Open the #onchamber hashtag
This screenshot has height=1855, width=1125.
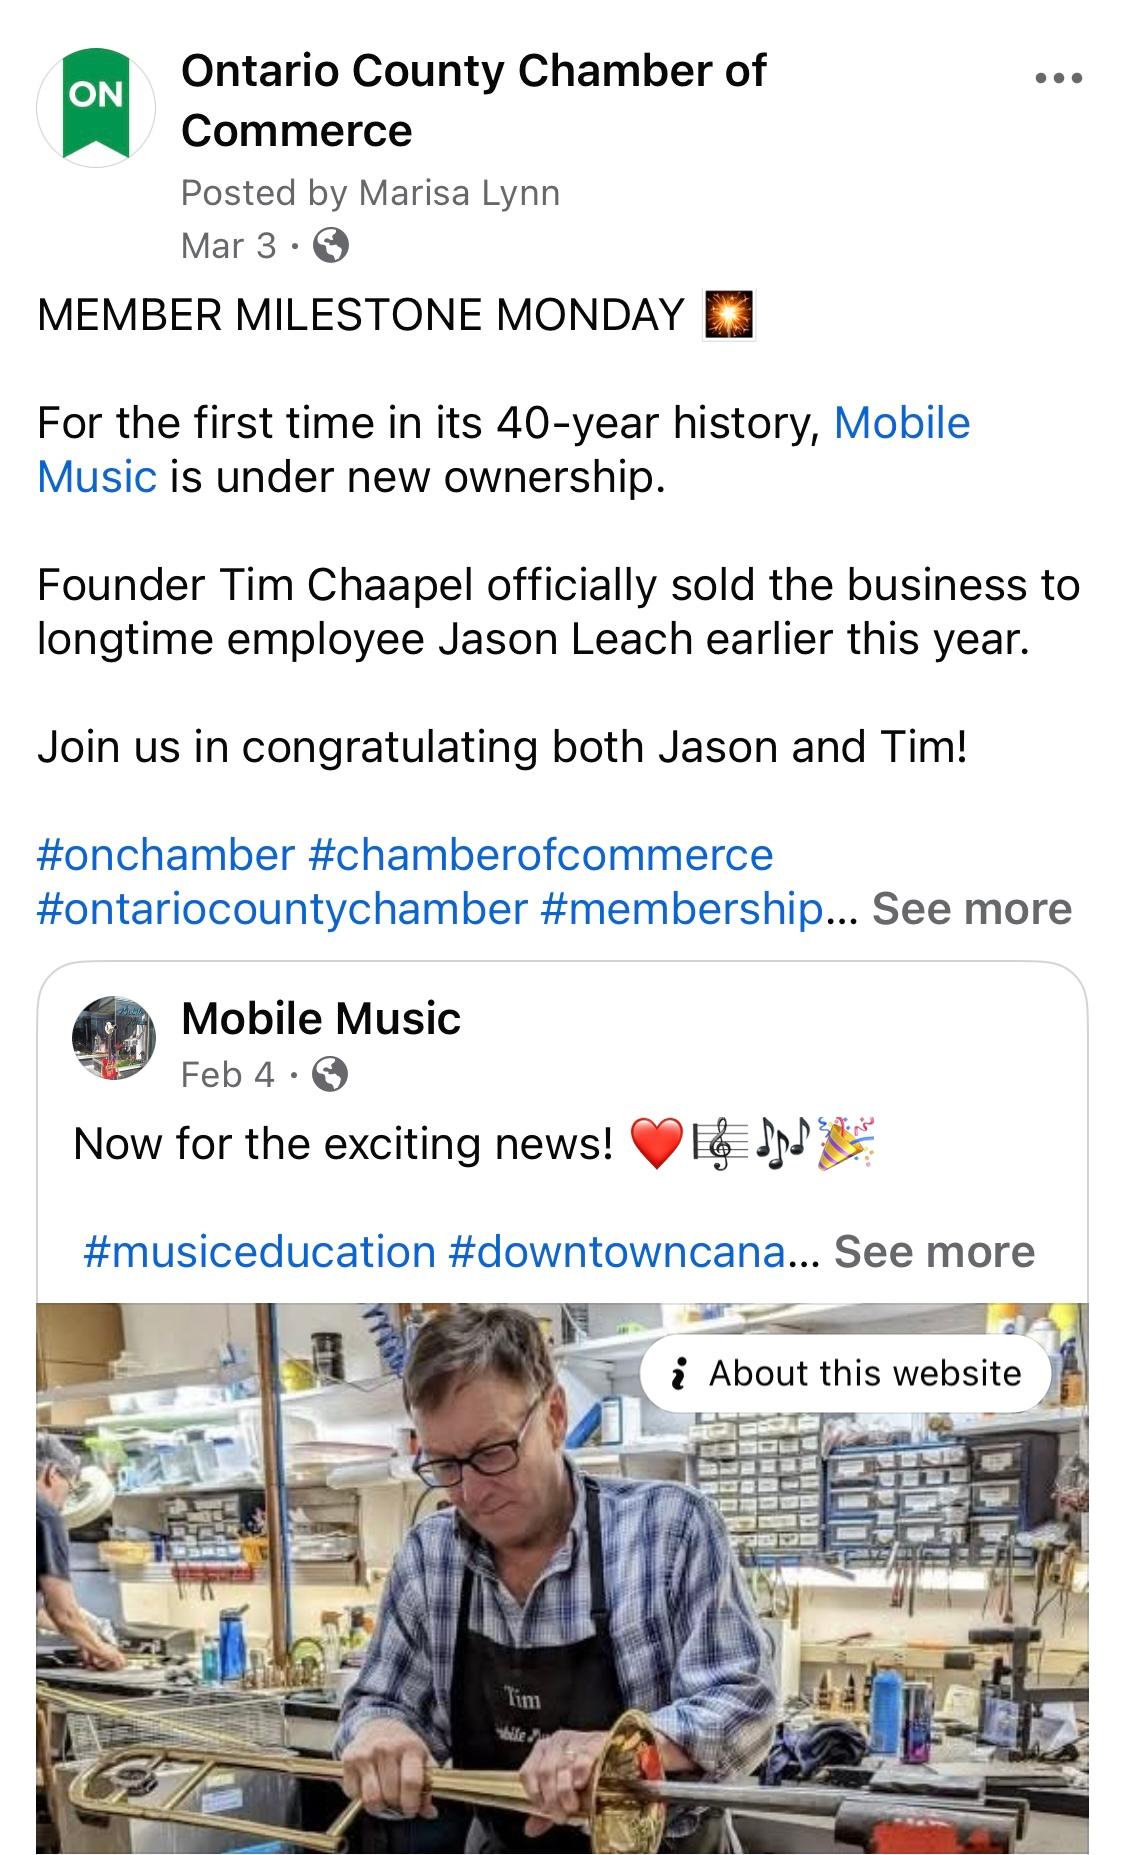coord(166,855)
